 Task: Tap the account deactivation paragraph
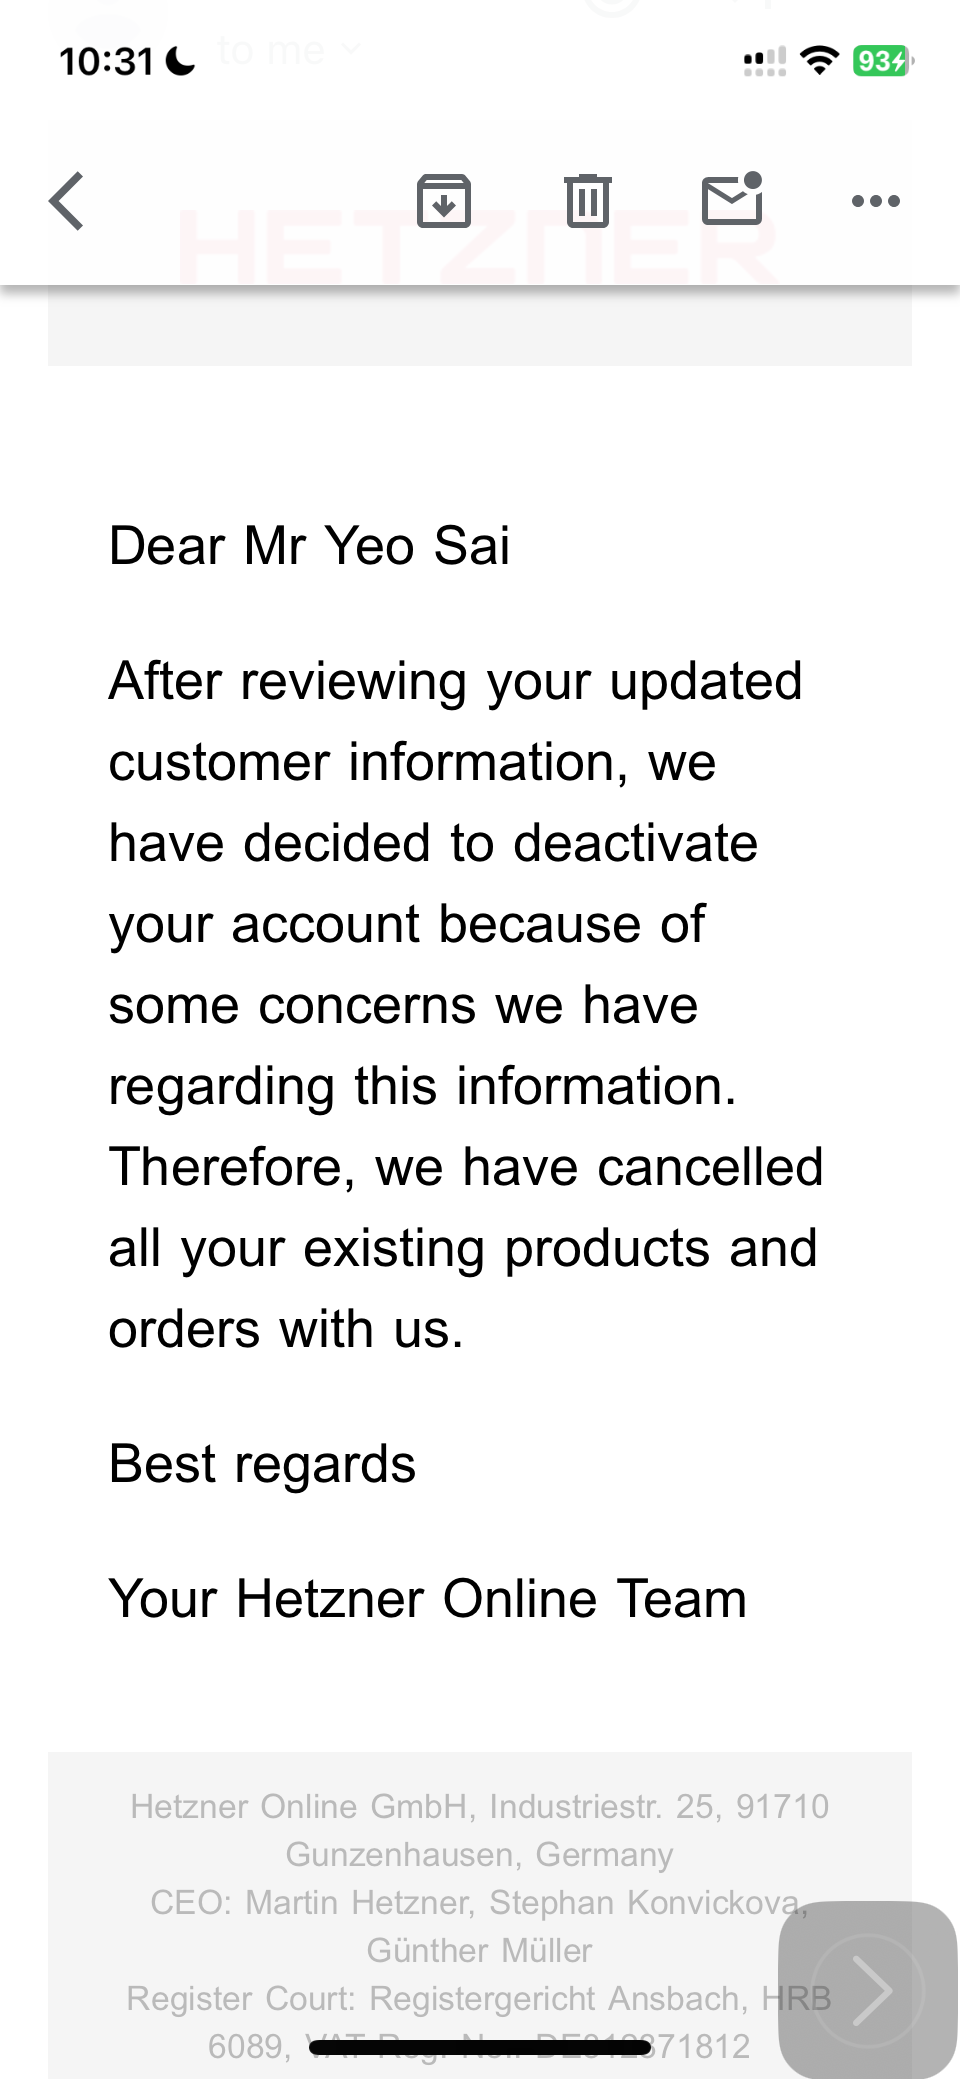(465, 1005)
